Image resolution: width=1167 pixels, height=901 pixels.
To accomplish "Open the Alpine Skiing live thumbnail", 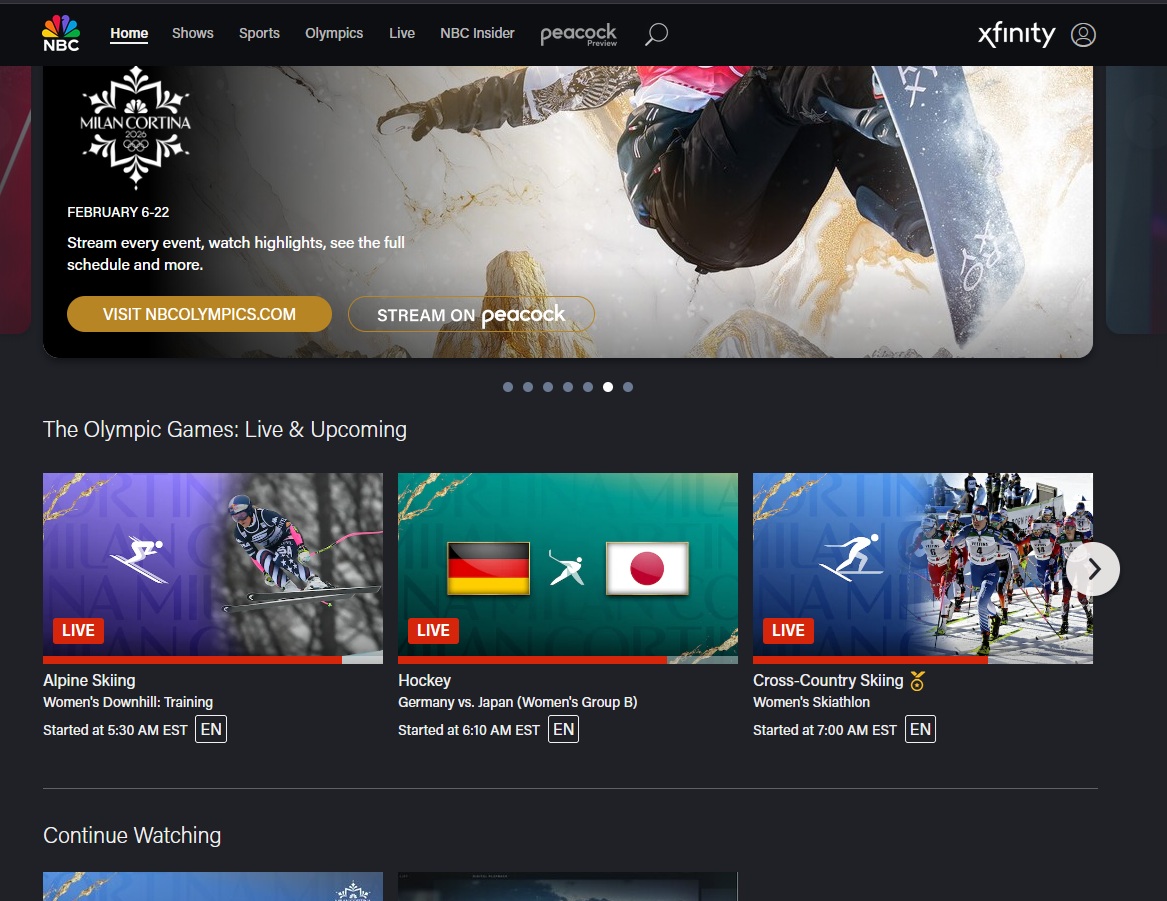I will click(x=213, y=568).
